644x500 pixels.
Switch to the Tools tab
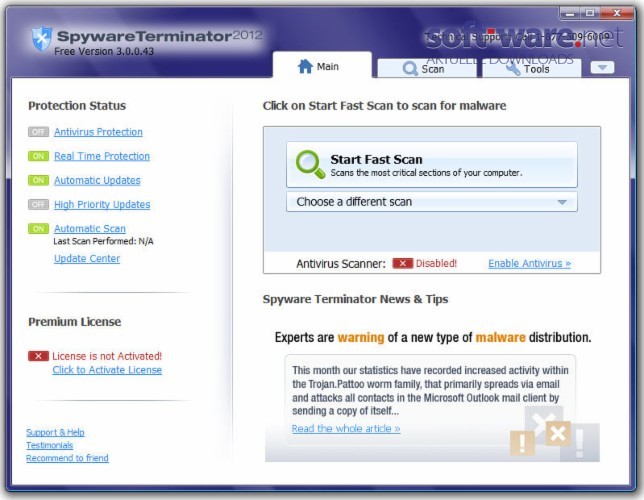[532, 69]
